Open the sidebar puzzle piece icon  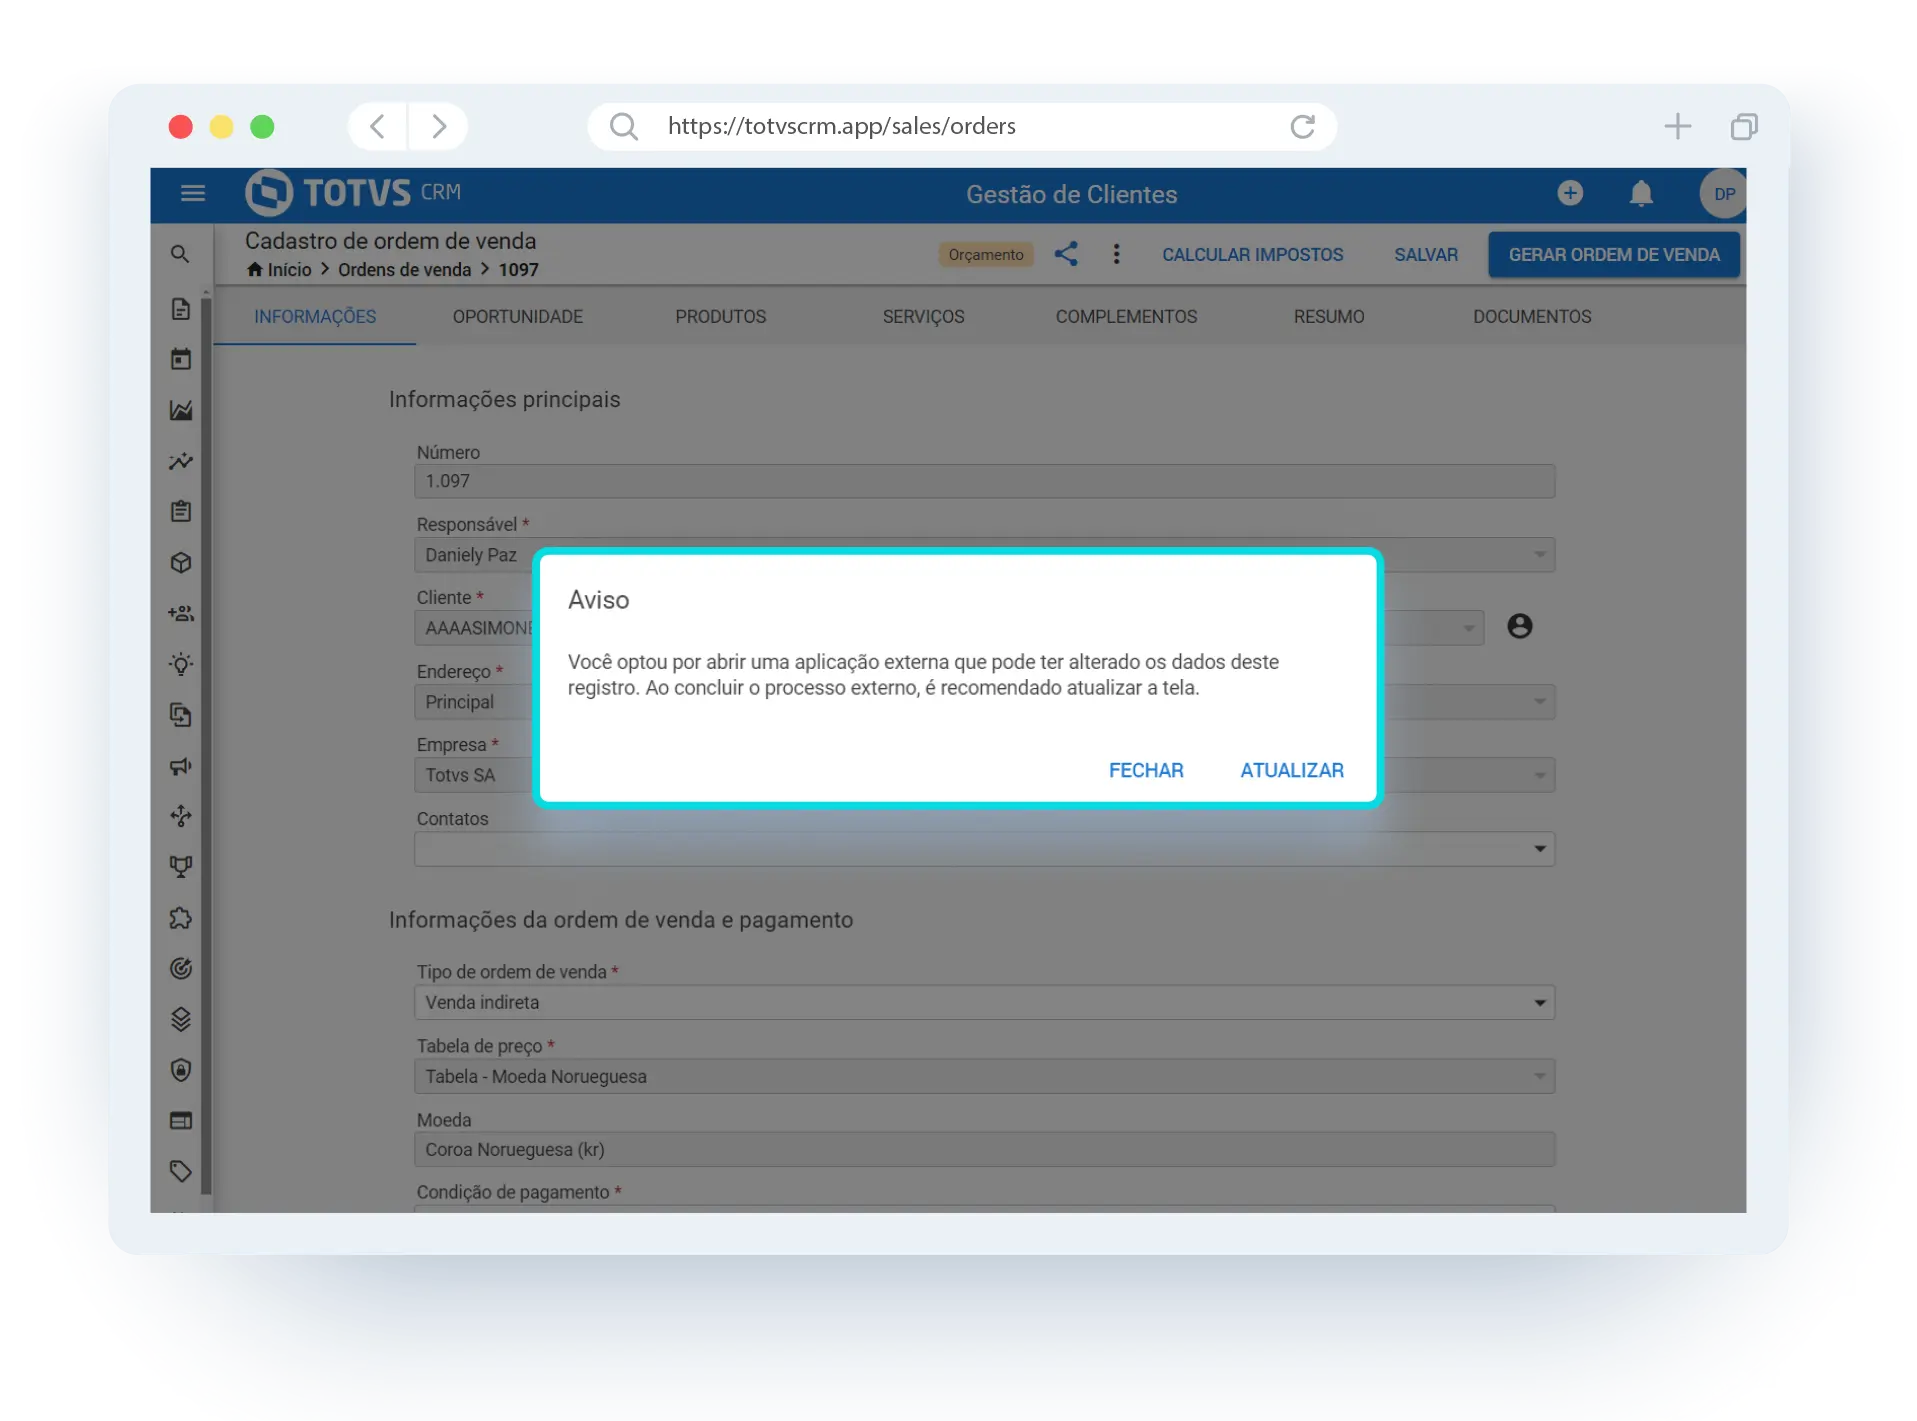tap(180, 917)
